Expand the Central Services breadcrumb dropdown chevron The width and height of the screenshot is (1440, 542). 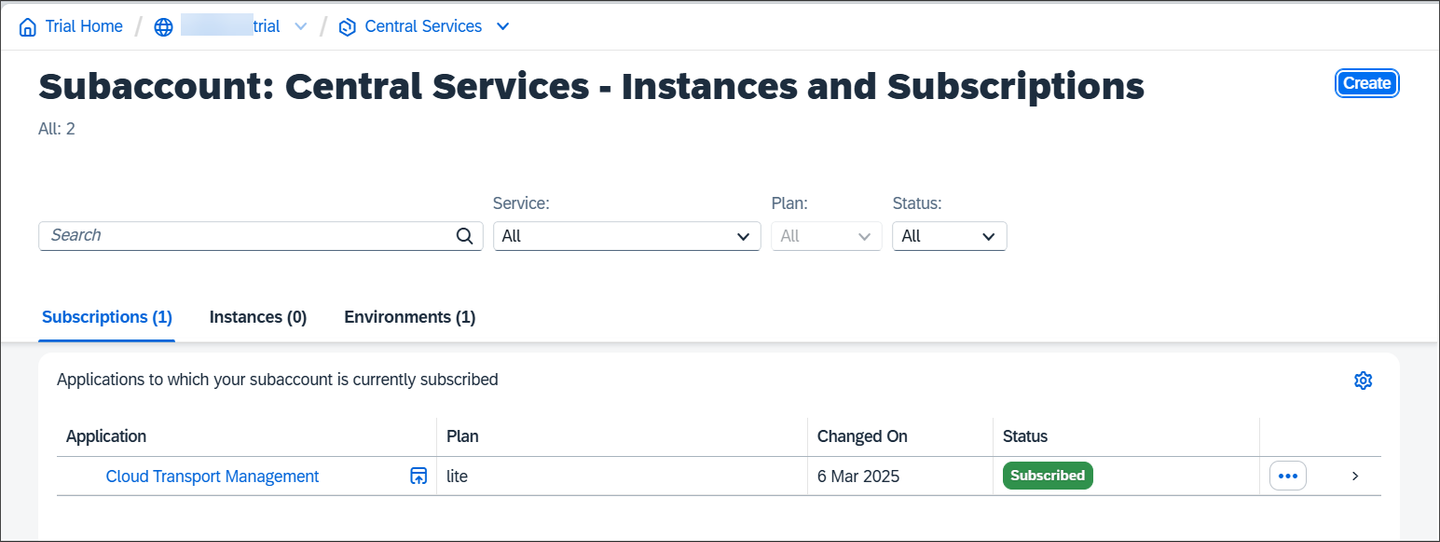pyautogui.click(x=503, y=27)
